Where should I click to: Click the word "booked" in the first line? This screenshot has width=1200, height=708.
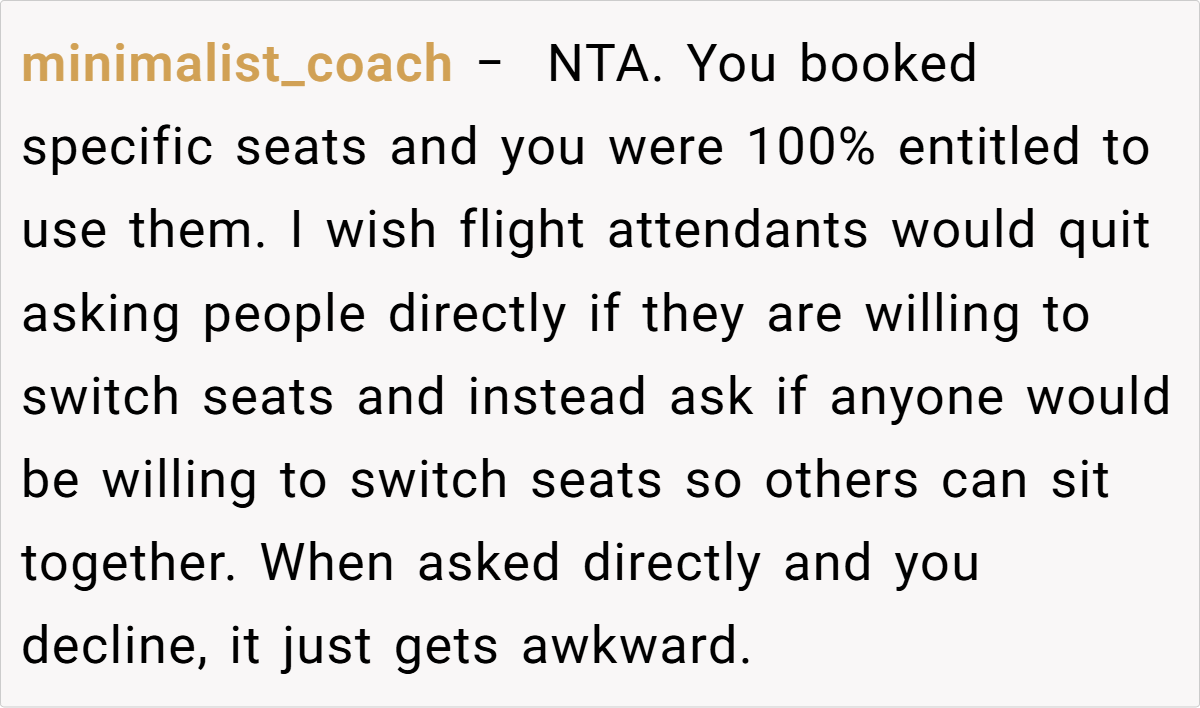click(888, 65)
